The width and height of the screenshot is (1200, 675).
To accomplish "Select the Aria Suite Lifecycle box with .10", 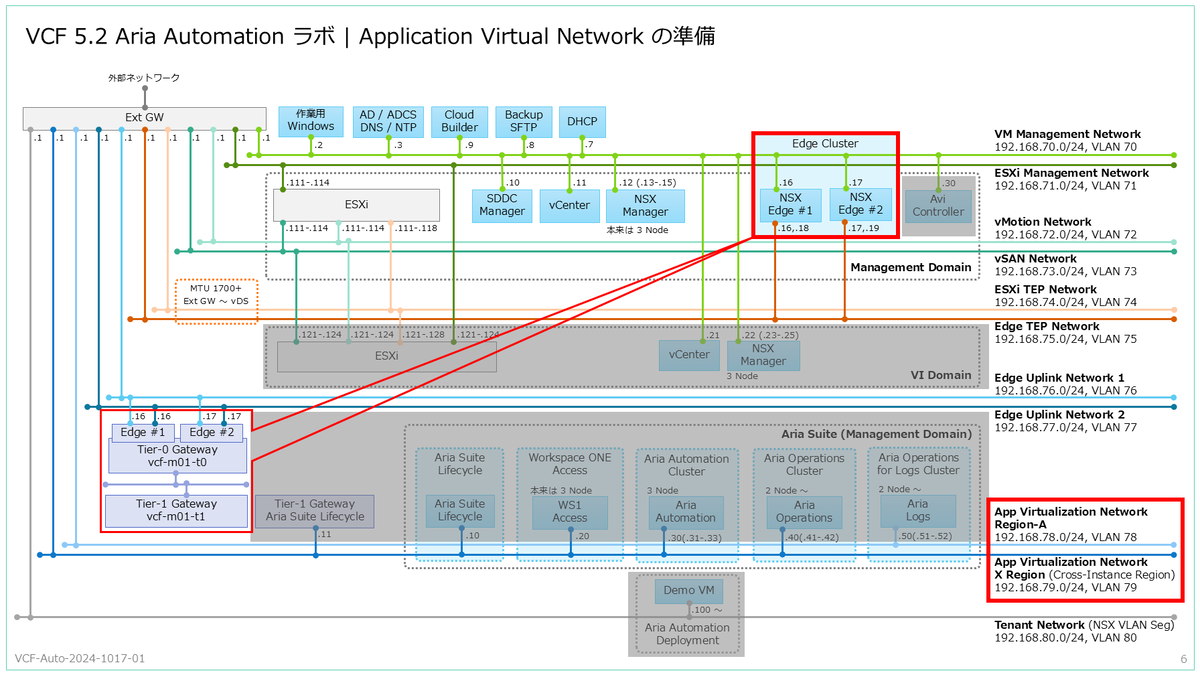I will coord(460,510).
